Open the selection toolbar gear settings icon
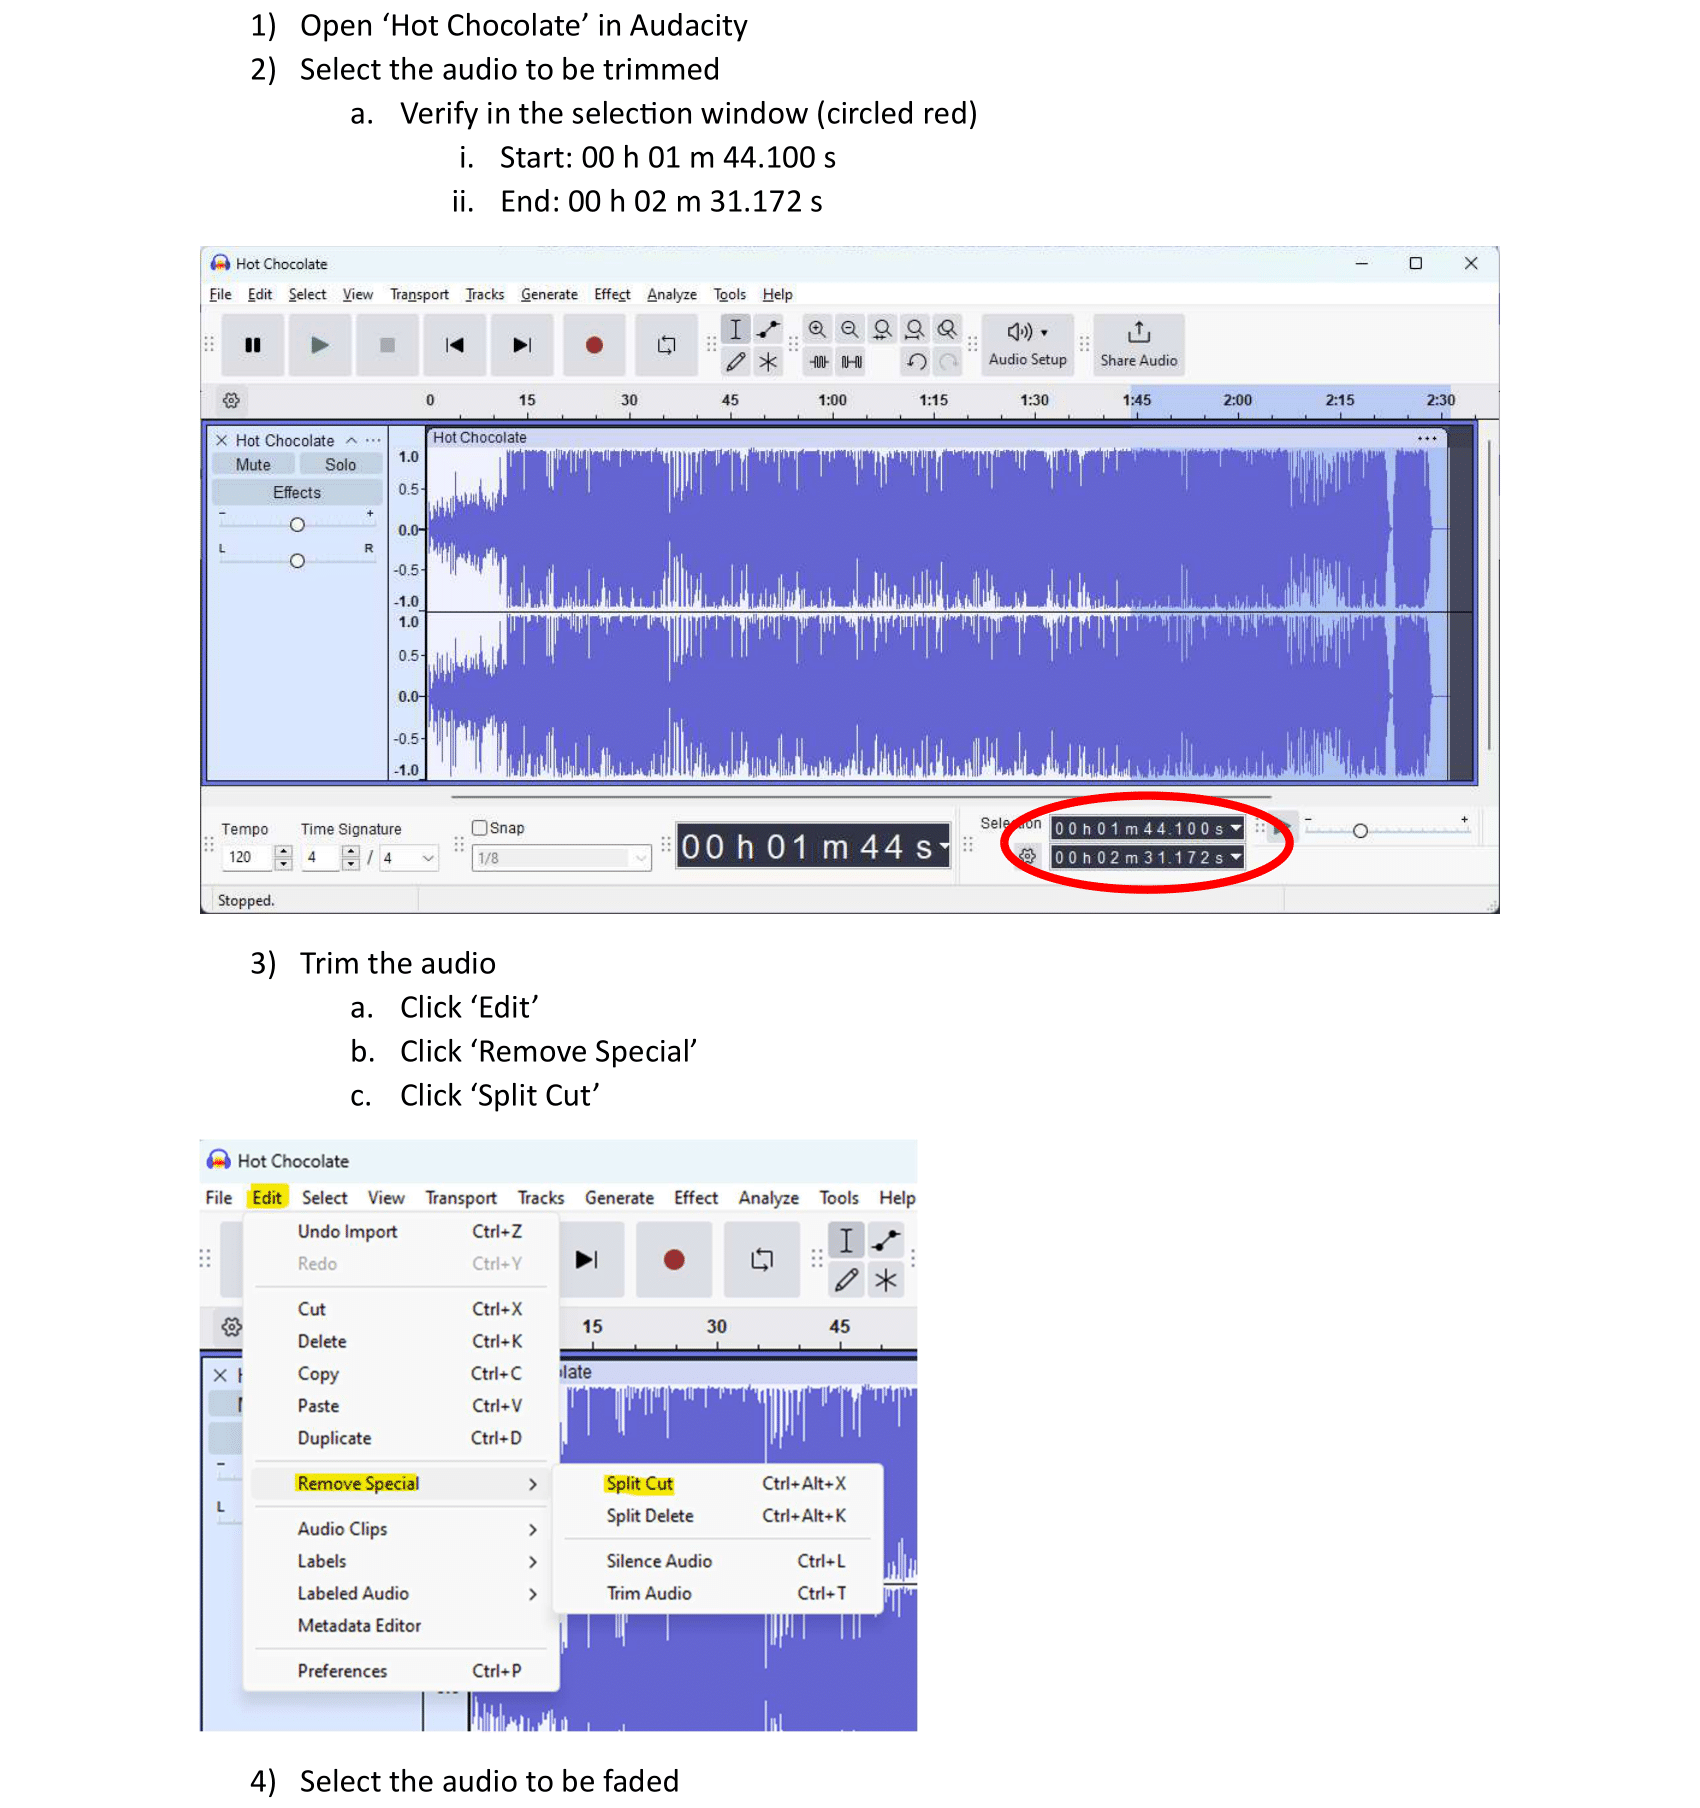 [1027, 856]
